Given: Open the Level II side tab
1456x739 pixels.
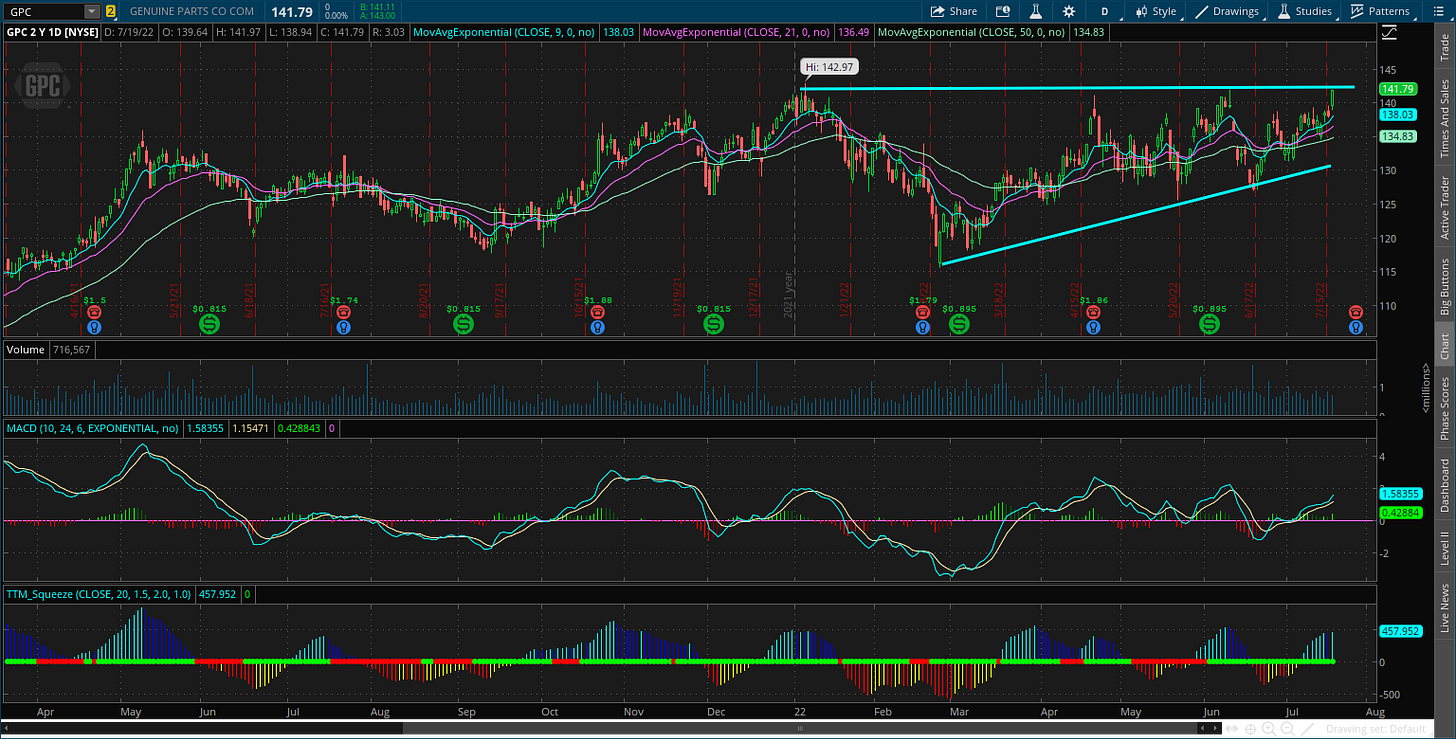Looking at the screenshot, I should click(1444, 549).
